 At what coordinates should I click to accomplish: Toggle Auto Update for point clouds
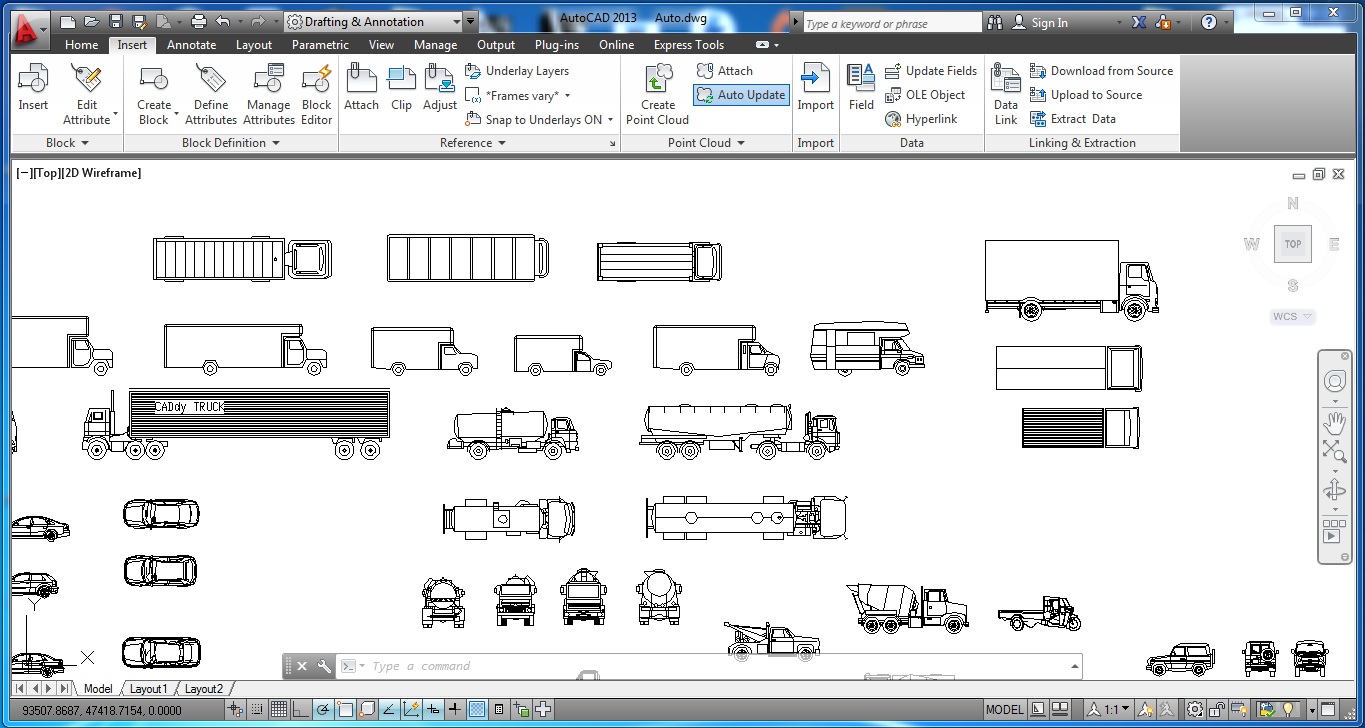click(741, 95)
